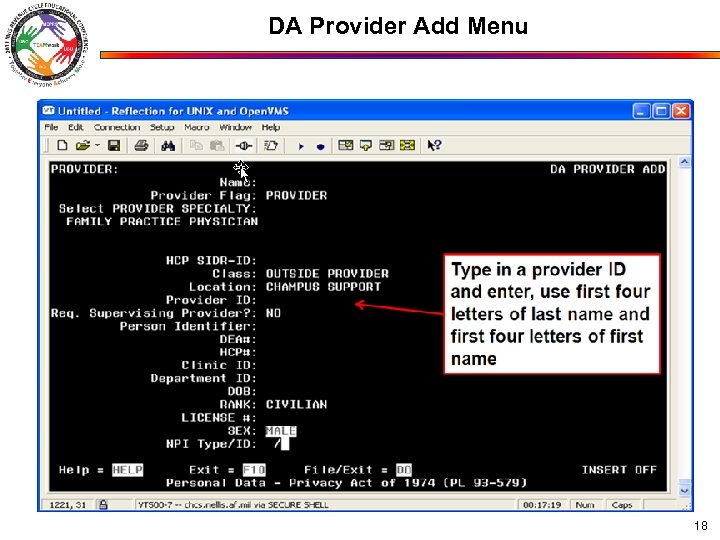Click the NO supervising provider value
Viewport: 720px width, 540px height.
click(x=273, y=313)
